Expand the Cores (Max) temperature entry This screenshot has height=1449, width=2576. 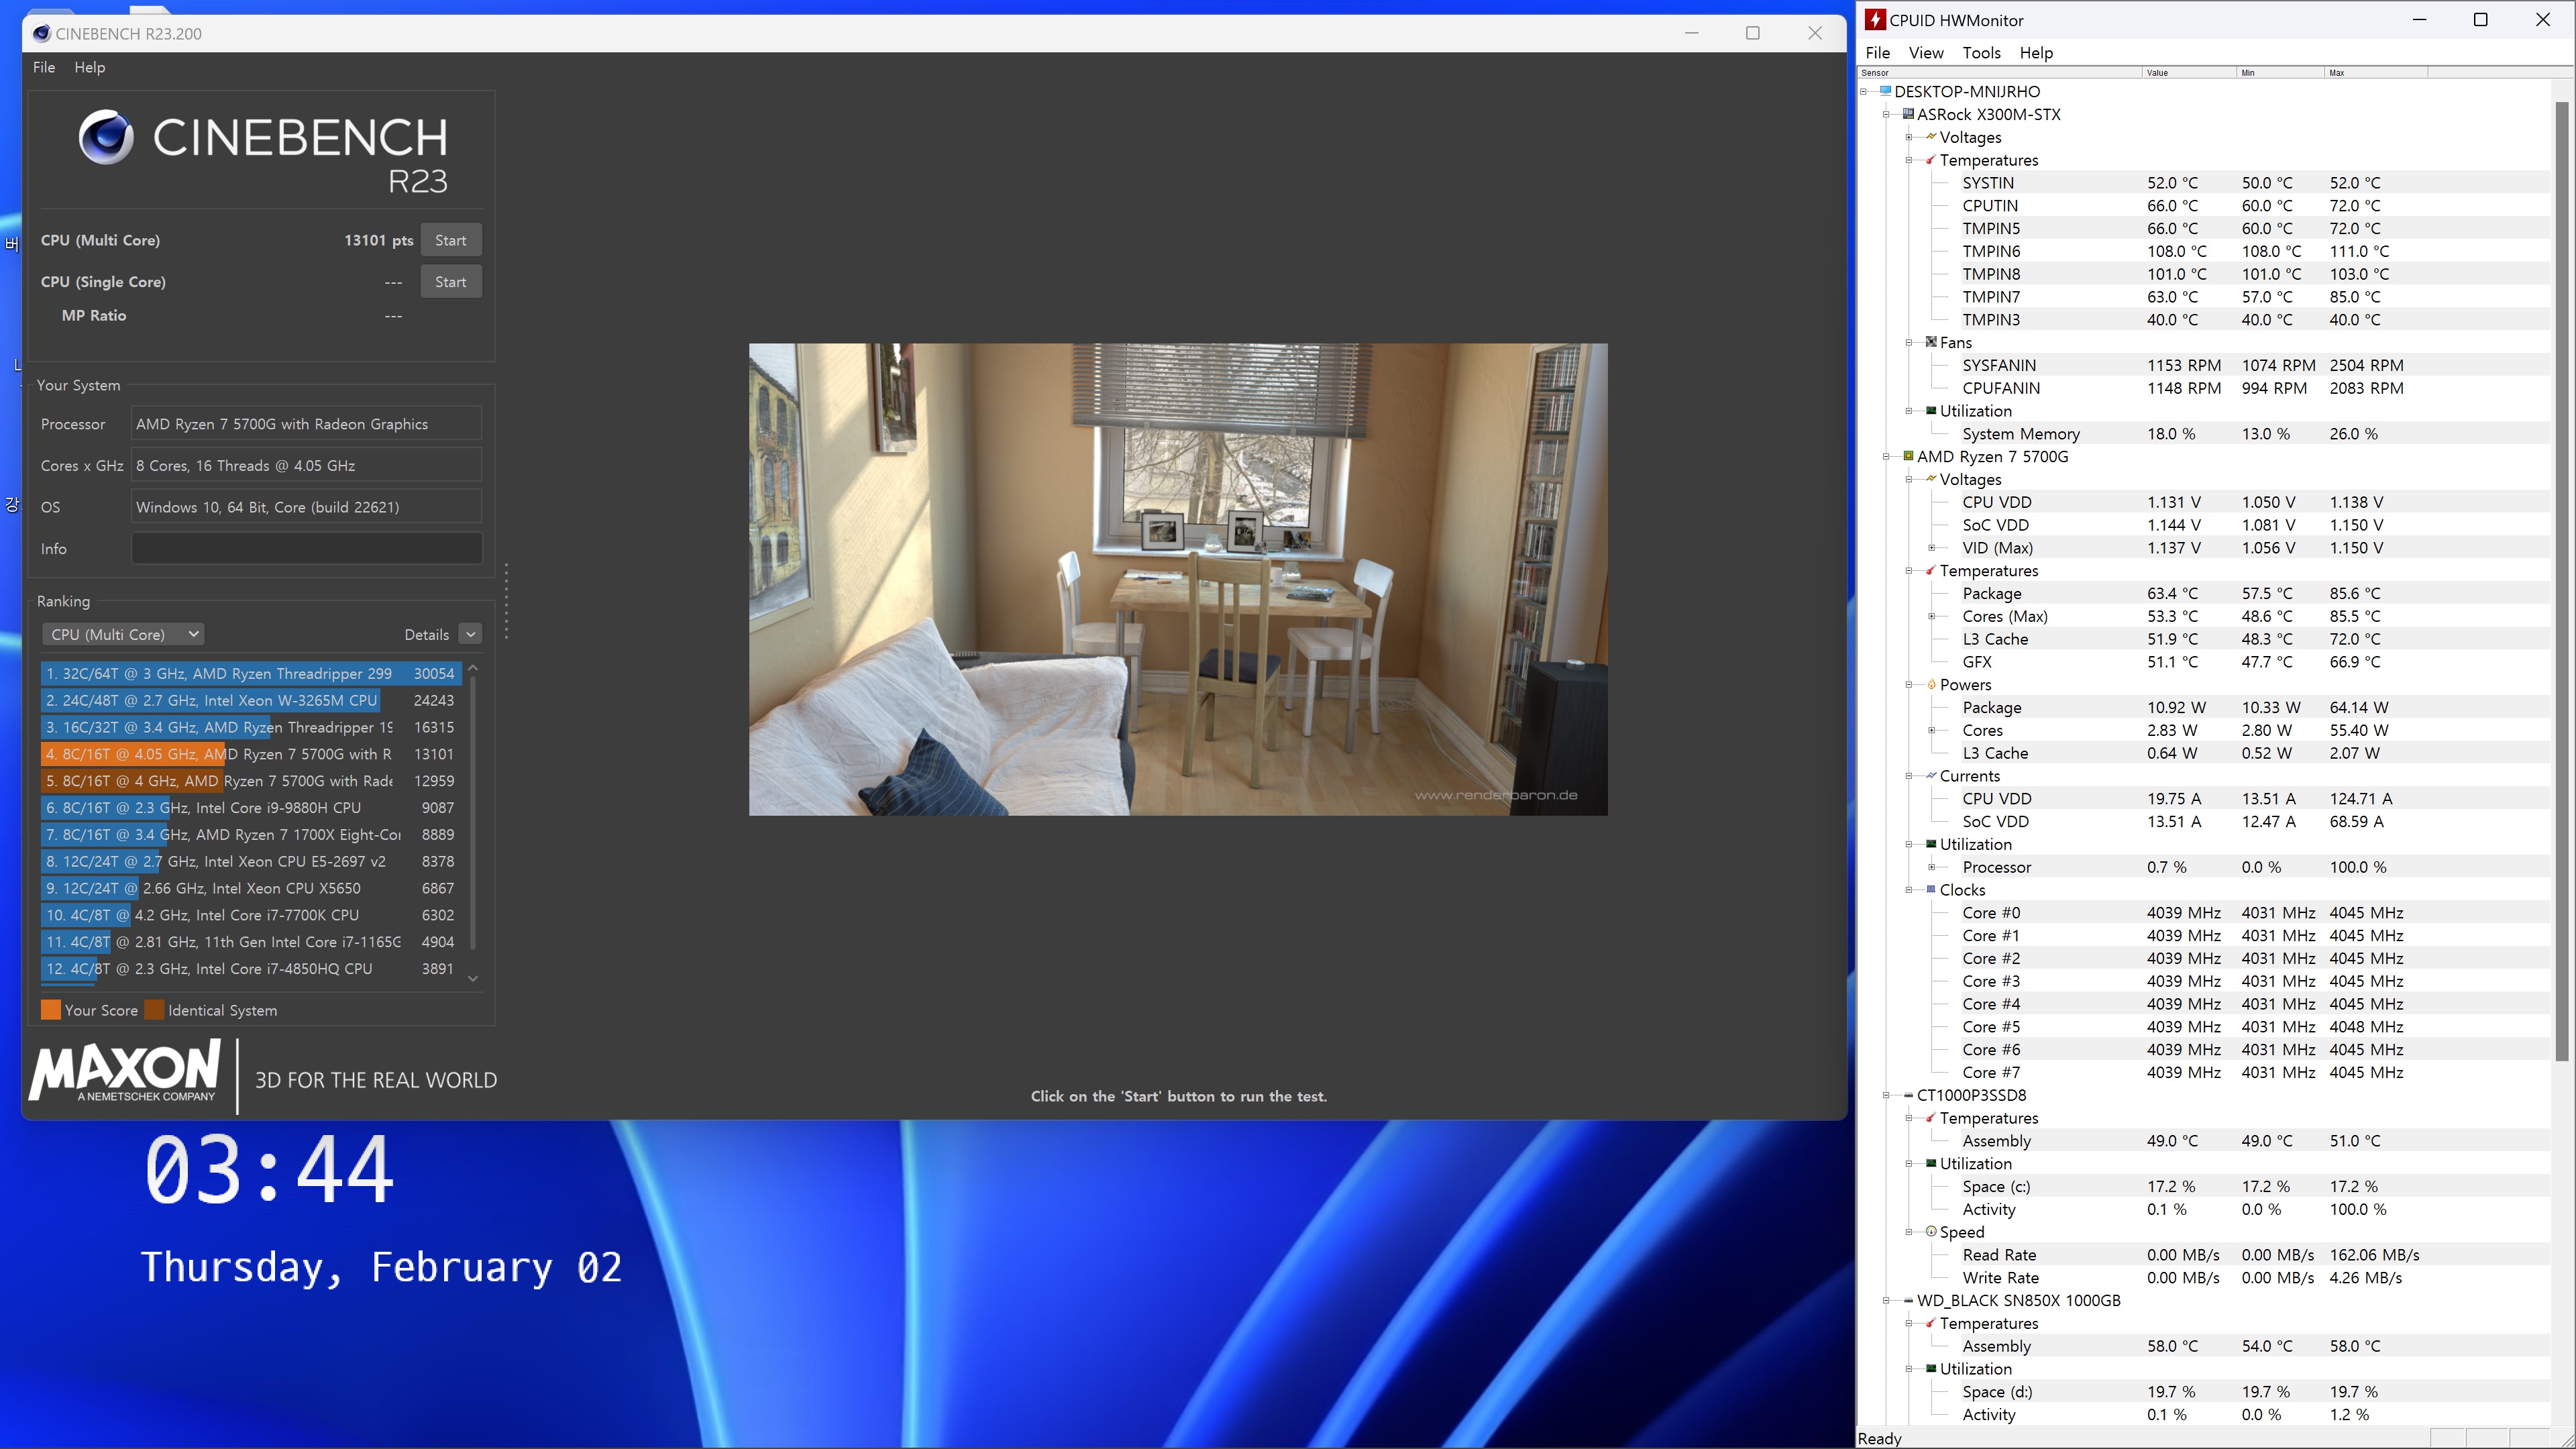coord(1932,616)
